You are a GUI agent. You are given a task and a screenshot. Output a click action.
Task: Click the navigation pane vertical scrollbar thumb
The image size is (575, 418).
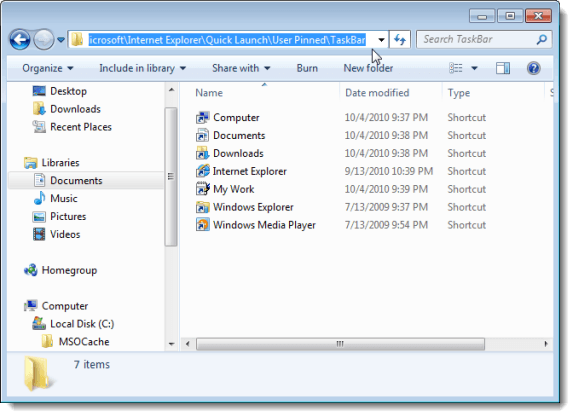[171, 177]
